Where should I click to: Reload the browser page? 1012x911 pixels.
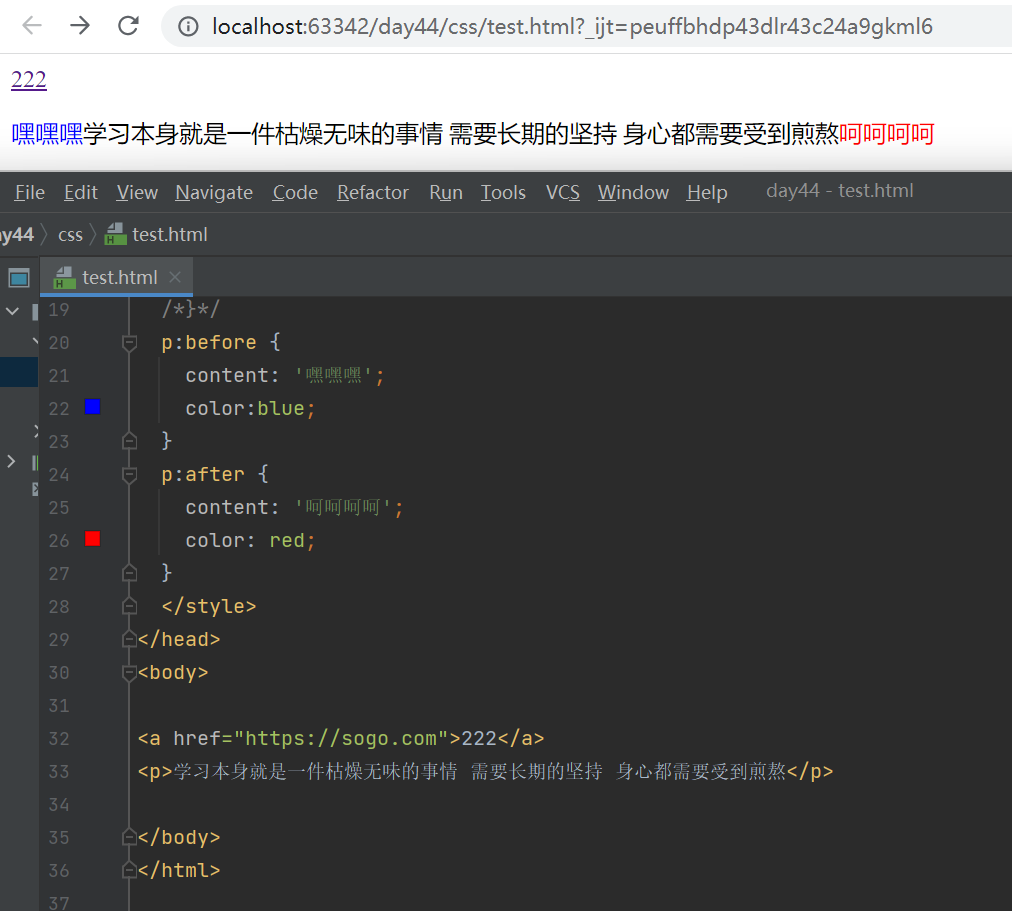(128, 26)
